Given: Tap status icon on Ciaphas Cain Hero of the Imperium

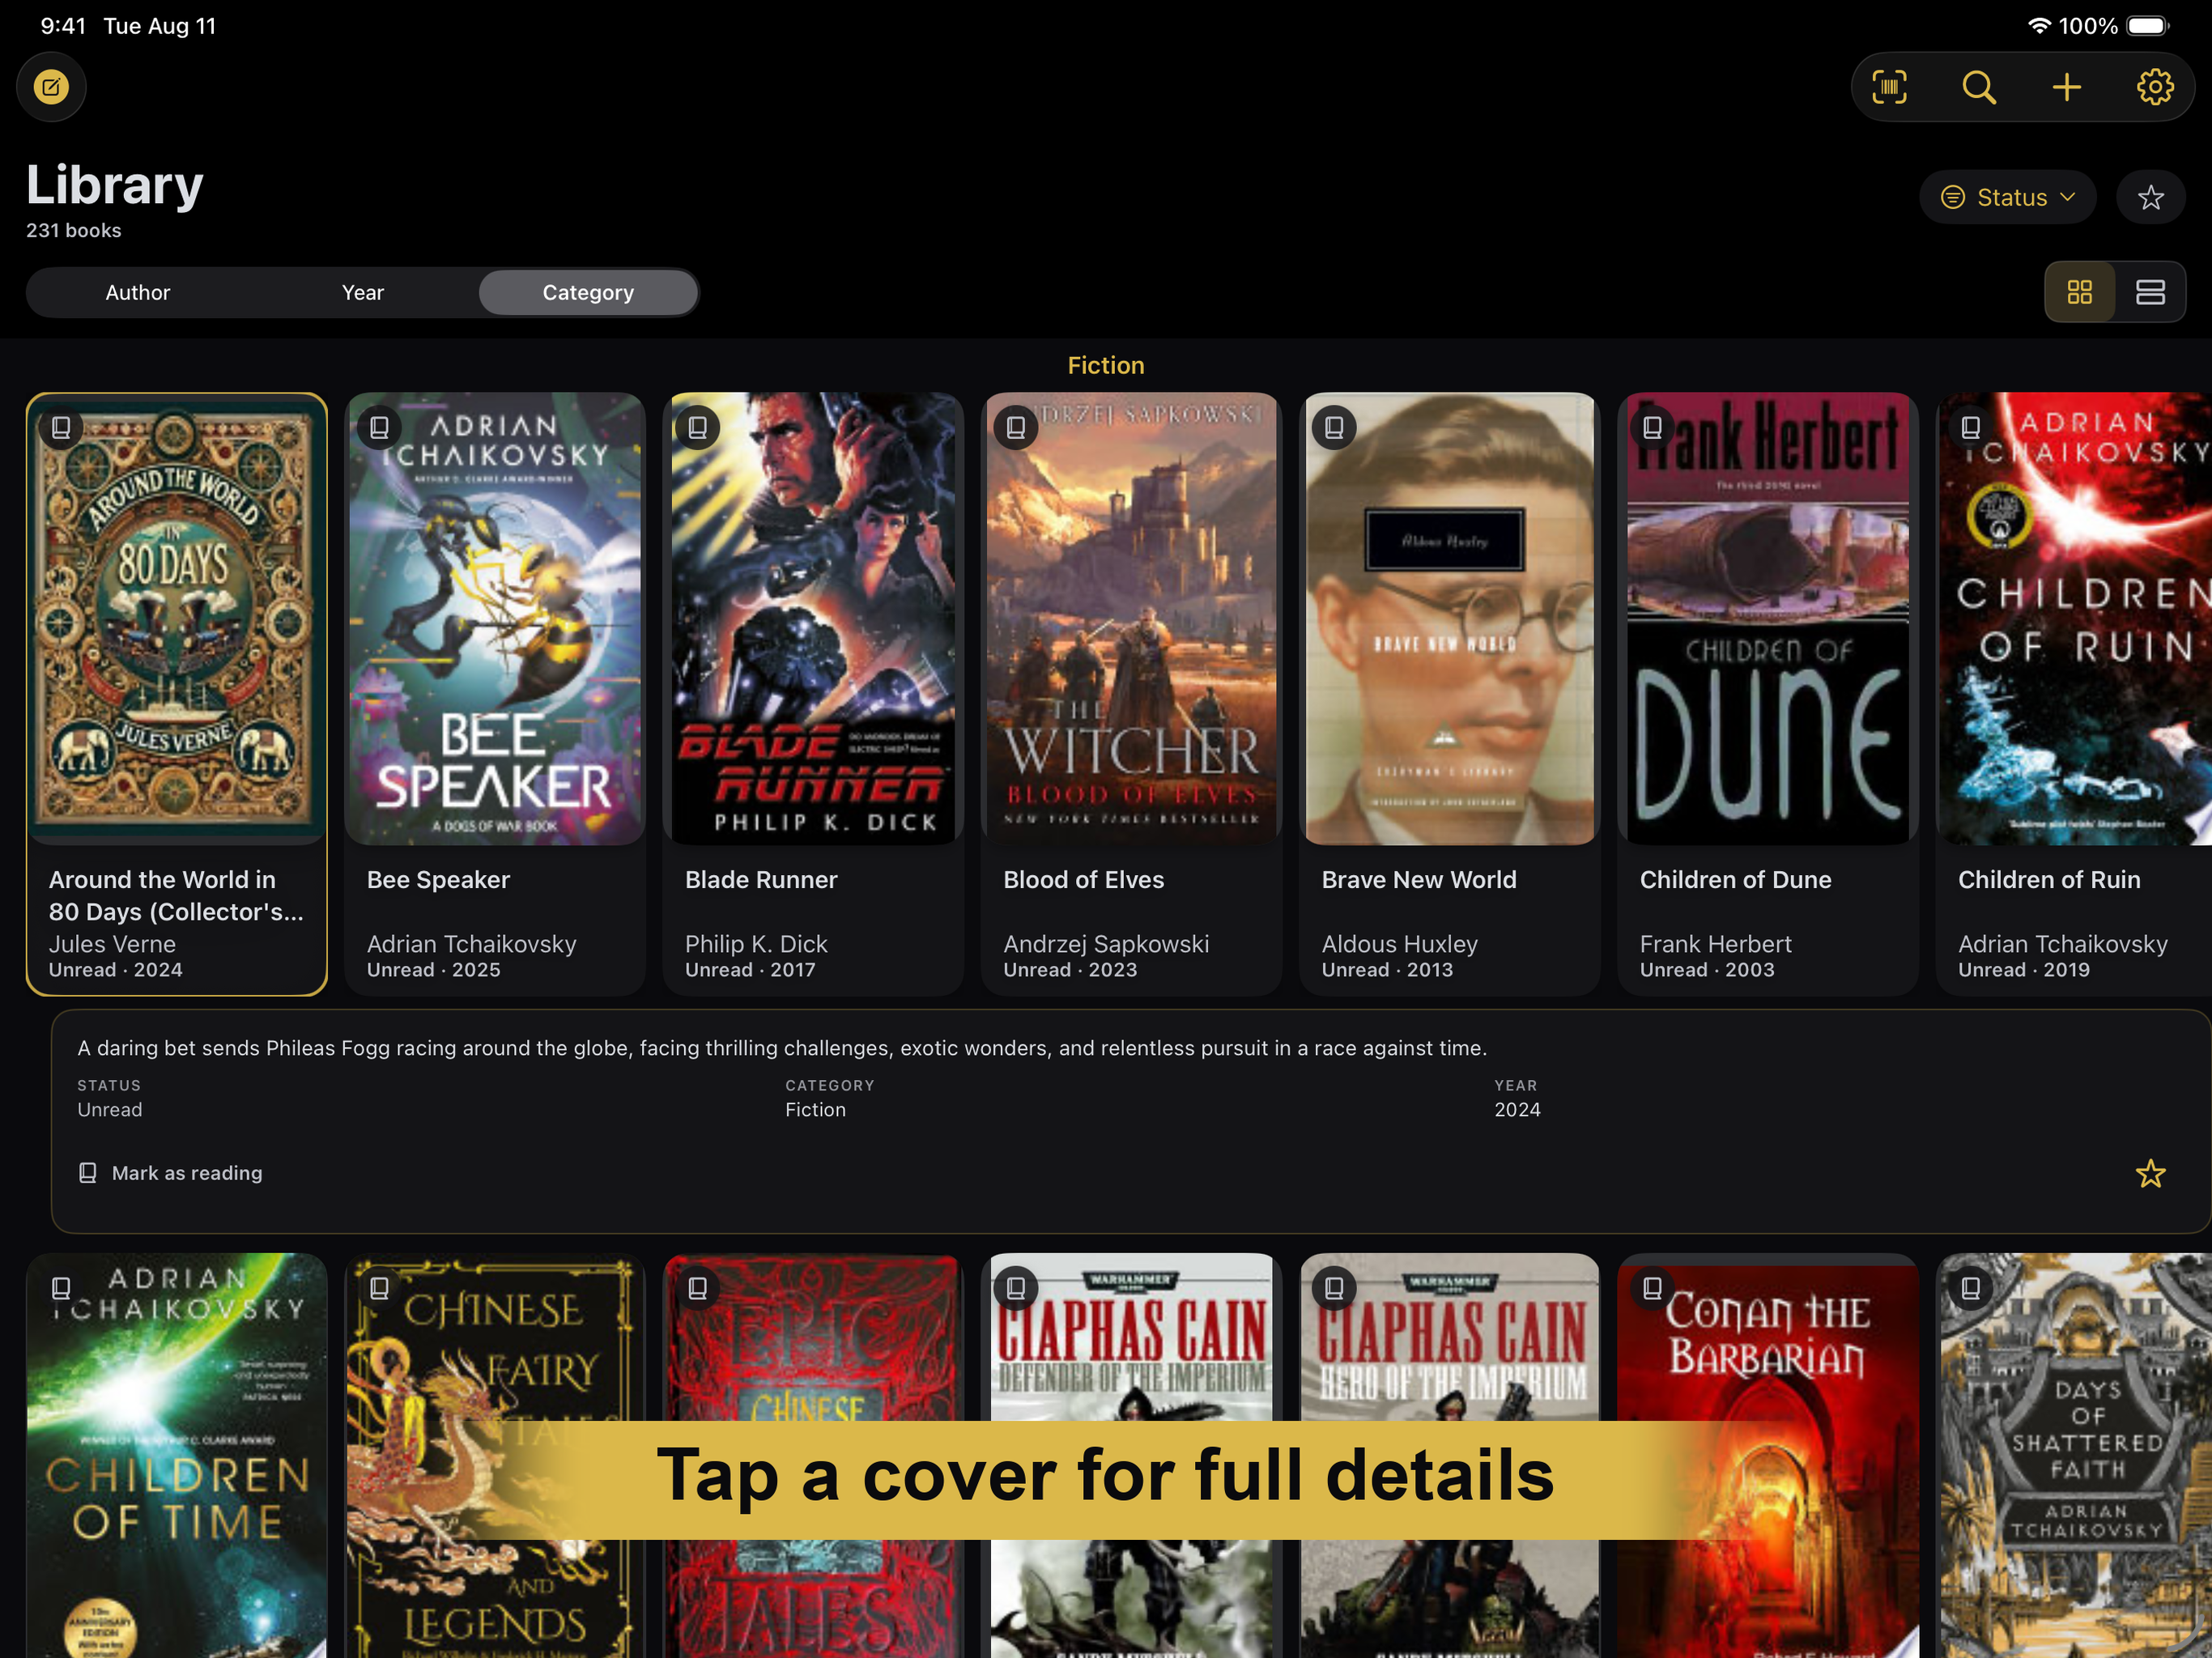Looking at the screenshot, I should point(1334,1287).
